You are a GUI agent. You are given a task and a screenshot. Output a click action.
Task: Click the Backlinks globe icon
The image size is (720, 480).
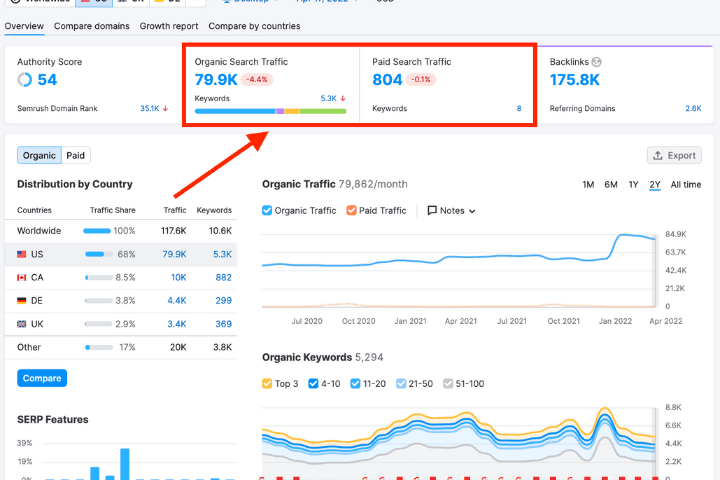(x=597, y=62)
